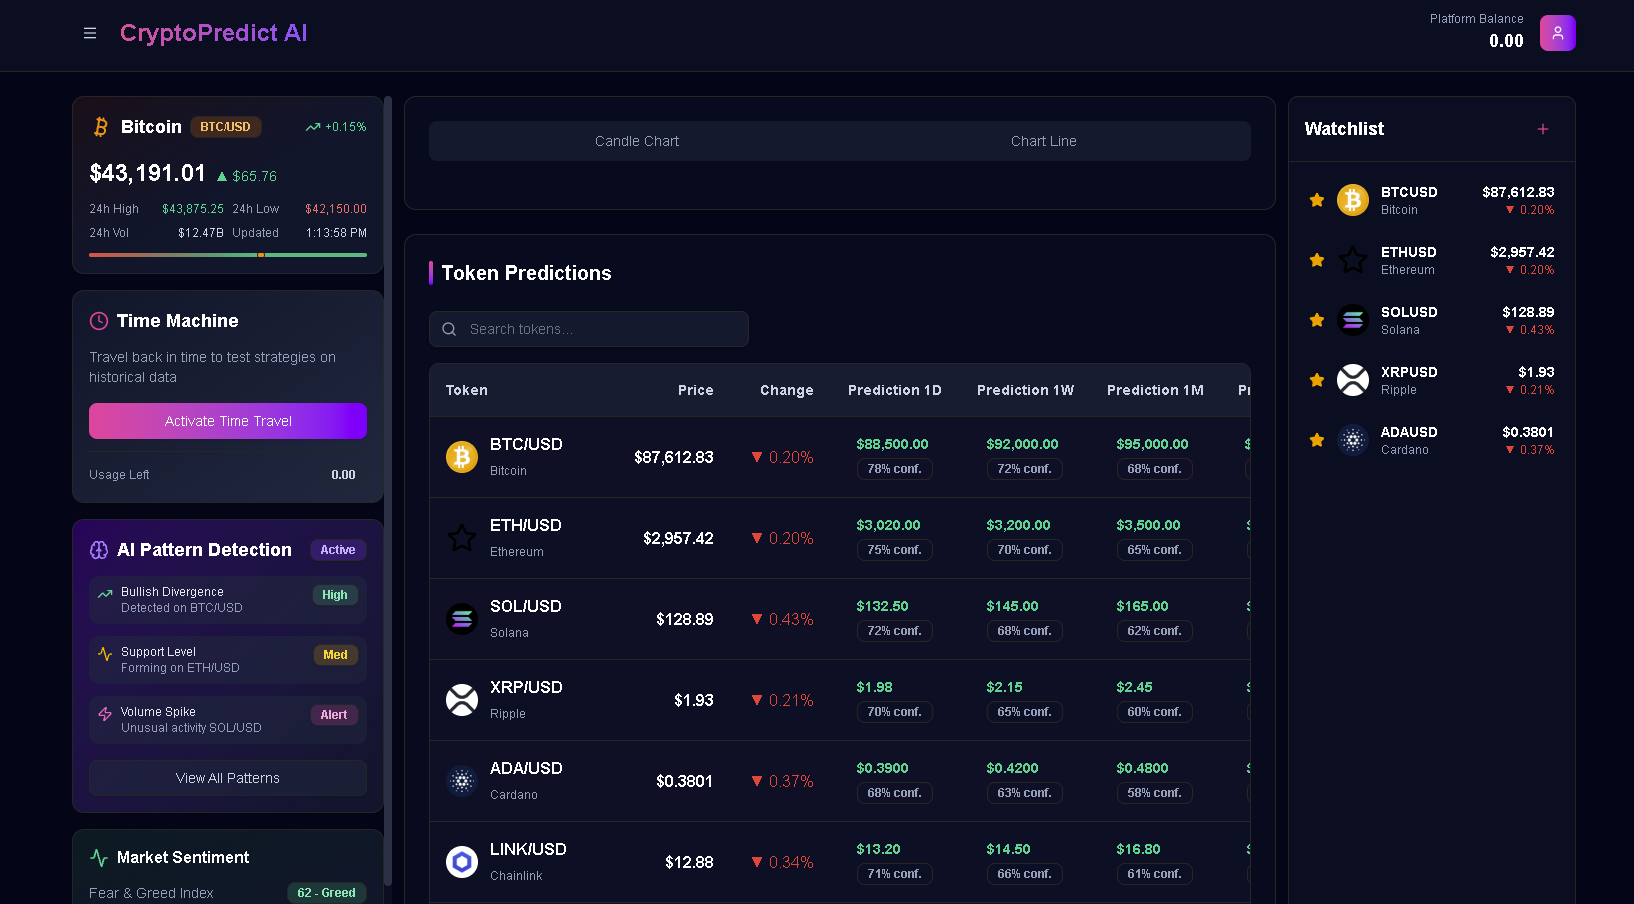Open the user profile avatar

tap(1557, 33)
